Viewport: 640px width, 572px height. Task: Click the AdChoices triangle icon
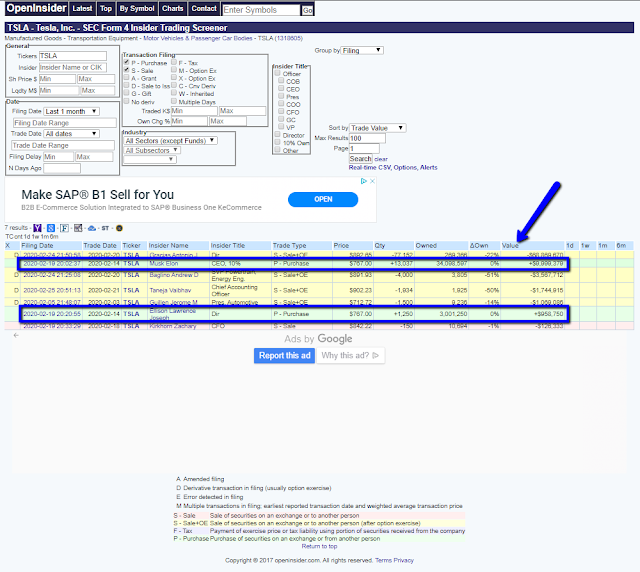(x=364, y=181)
